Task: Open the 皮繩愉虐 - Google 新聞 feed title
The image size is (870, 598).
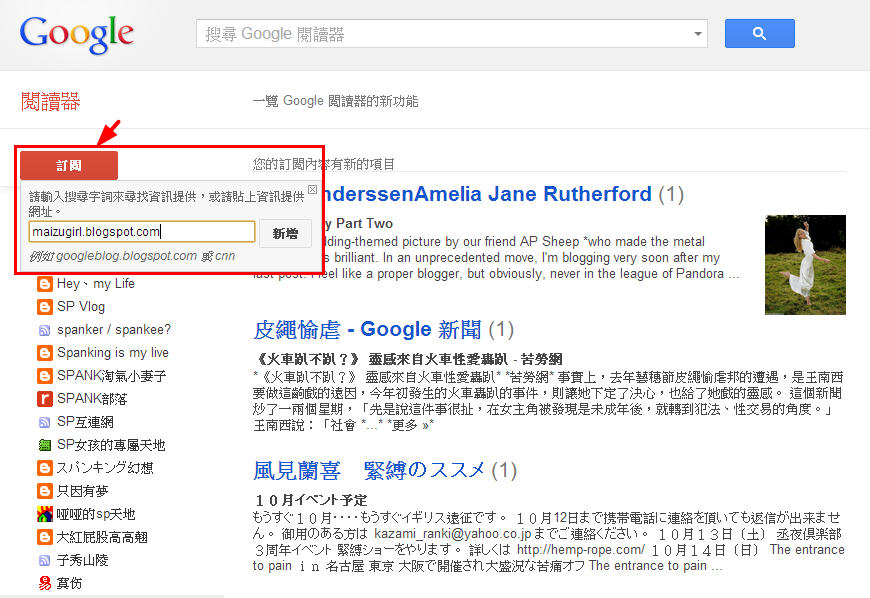Action: 367,330
